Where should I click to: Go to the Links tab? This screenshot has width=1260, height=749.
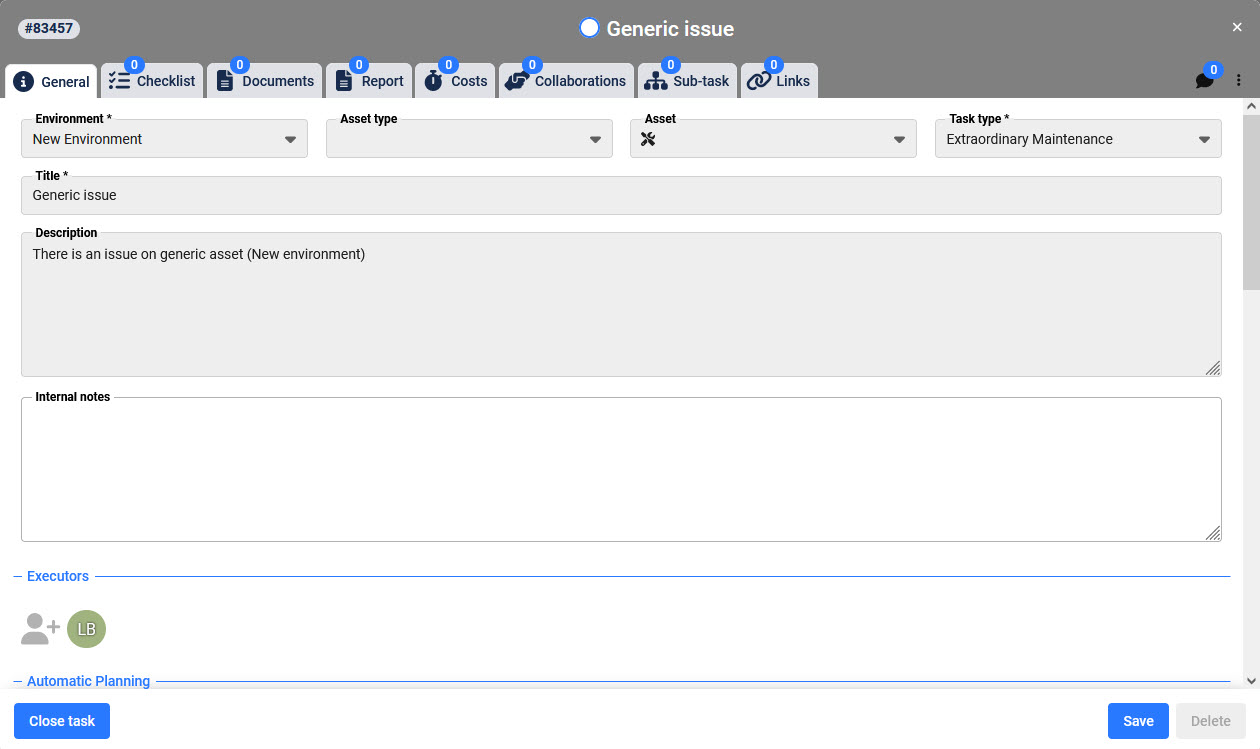[779, 81]
